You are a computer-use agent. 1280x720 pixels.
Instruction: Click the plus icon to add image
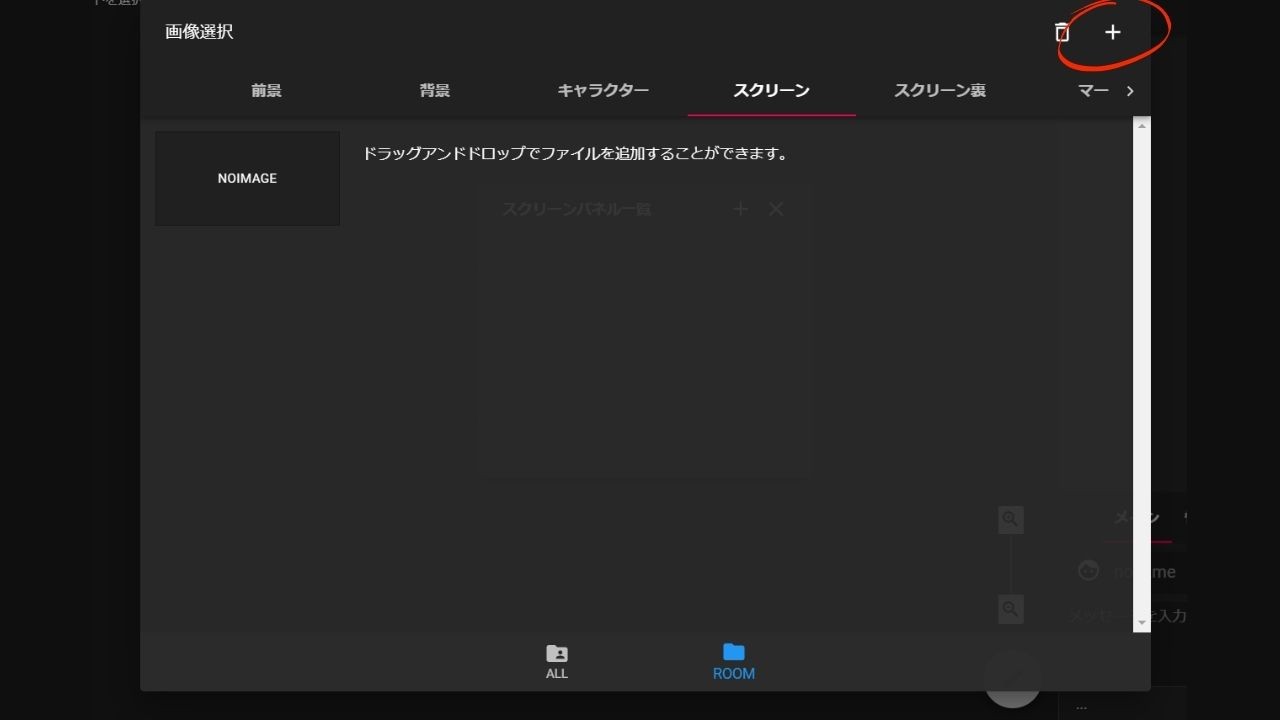coord(1112,32)
